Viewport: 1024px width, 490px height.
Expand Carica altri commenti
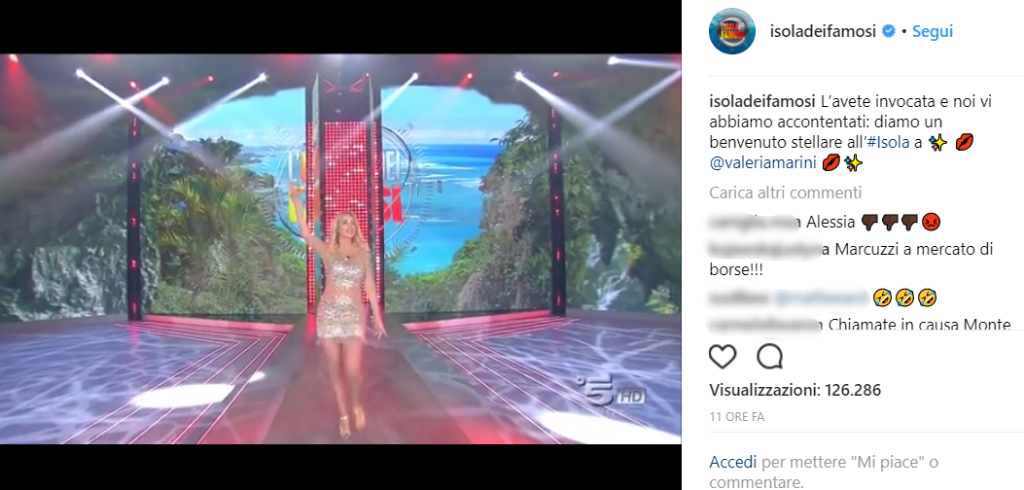click(786, 193)
